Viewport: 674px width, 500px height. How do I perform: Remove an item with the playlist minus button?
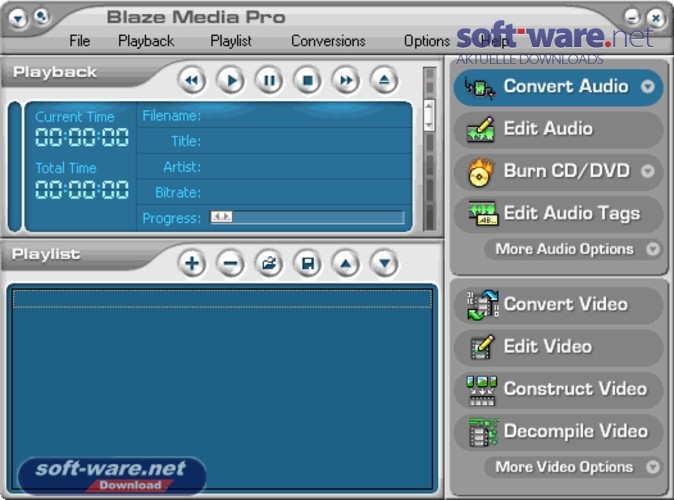pyautogui.click(x=230, y=263)
